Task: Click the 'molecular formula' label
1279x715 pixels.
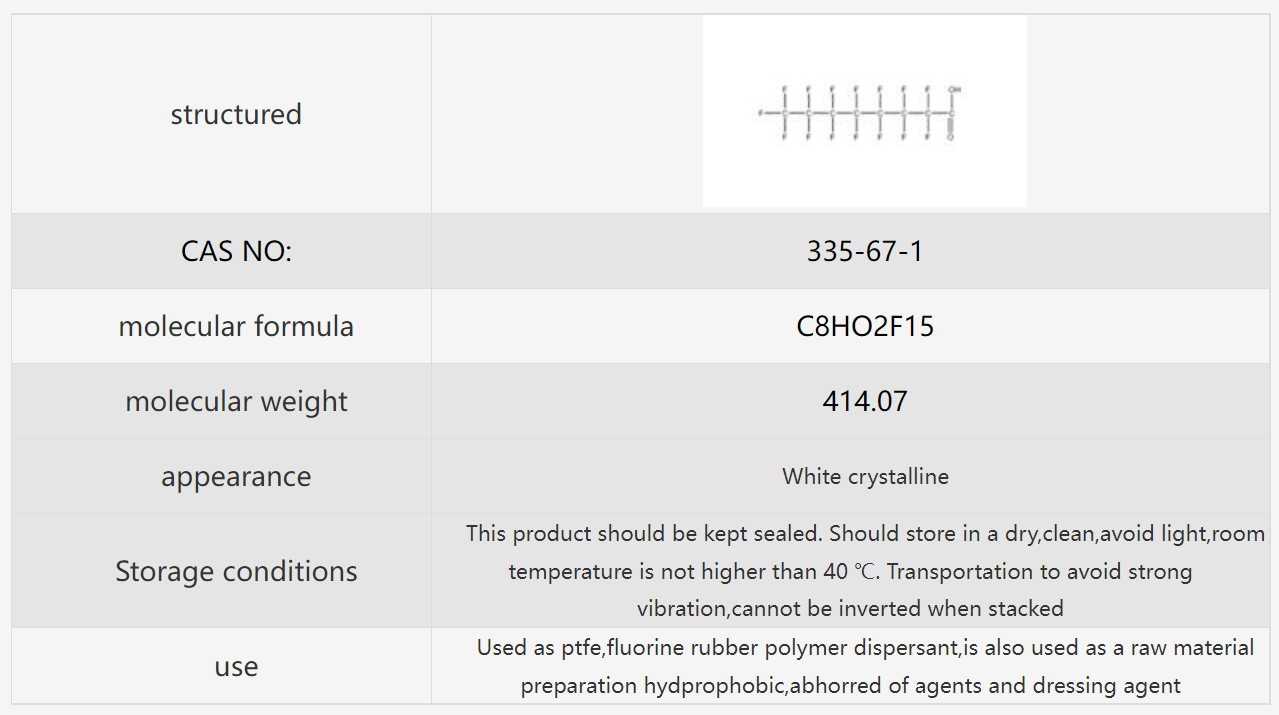Action: pos(236,326)
